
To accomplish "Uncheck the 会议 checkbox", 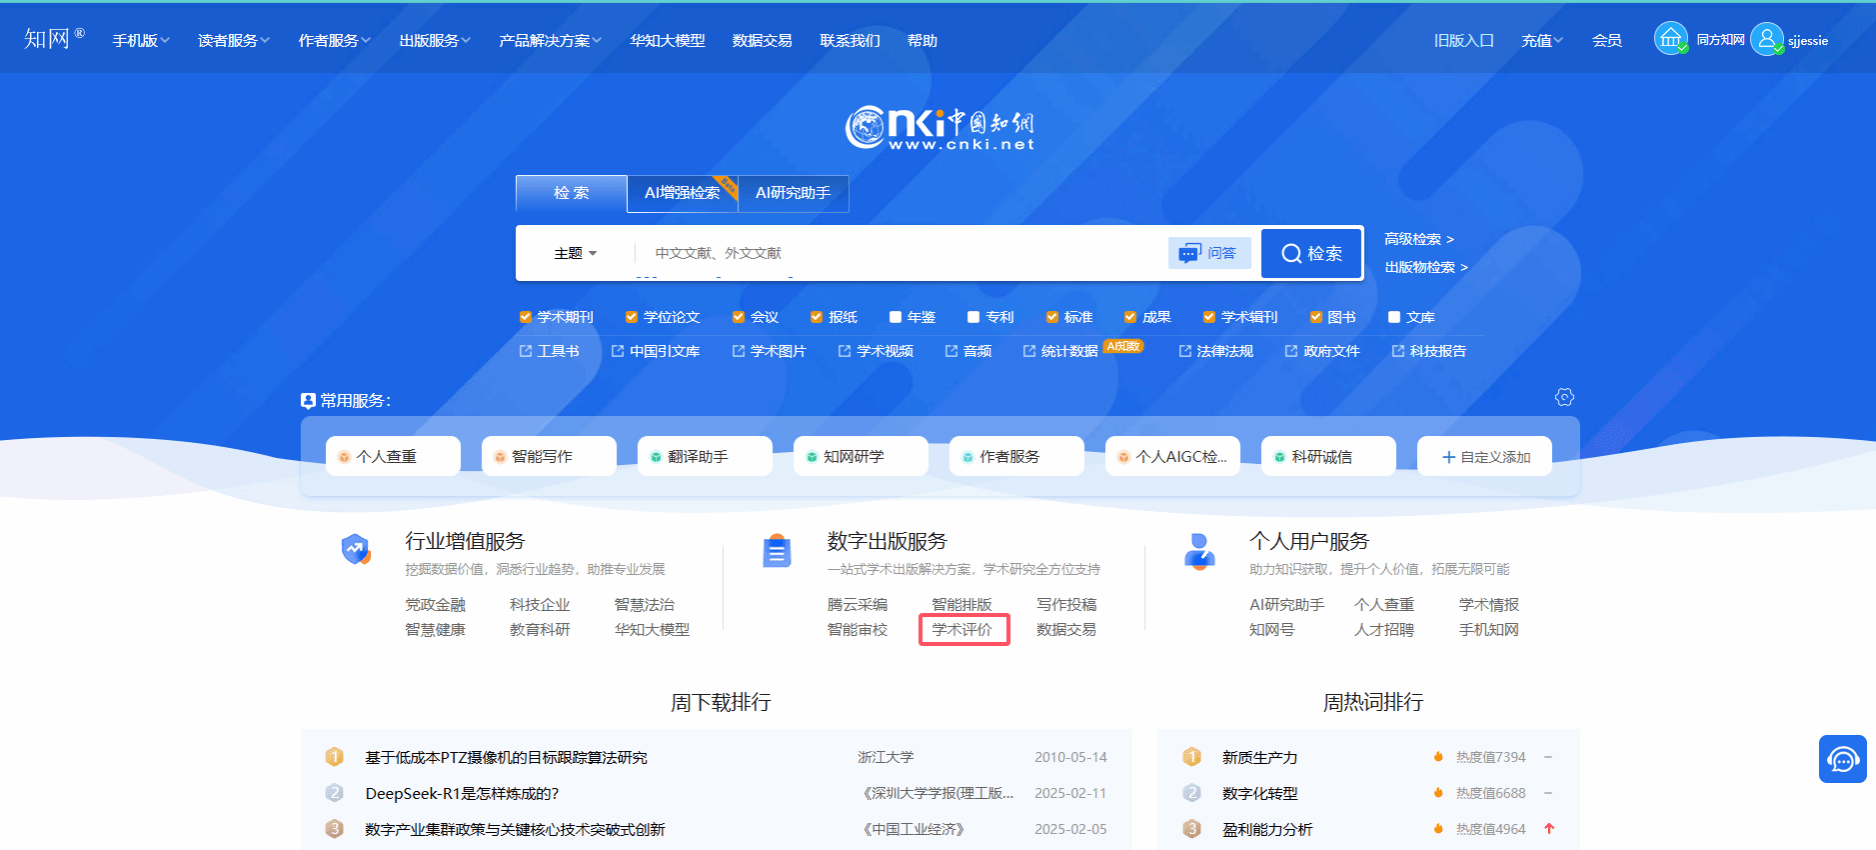I will 739,317.
